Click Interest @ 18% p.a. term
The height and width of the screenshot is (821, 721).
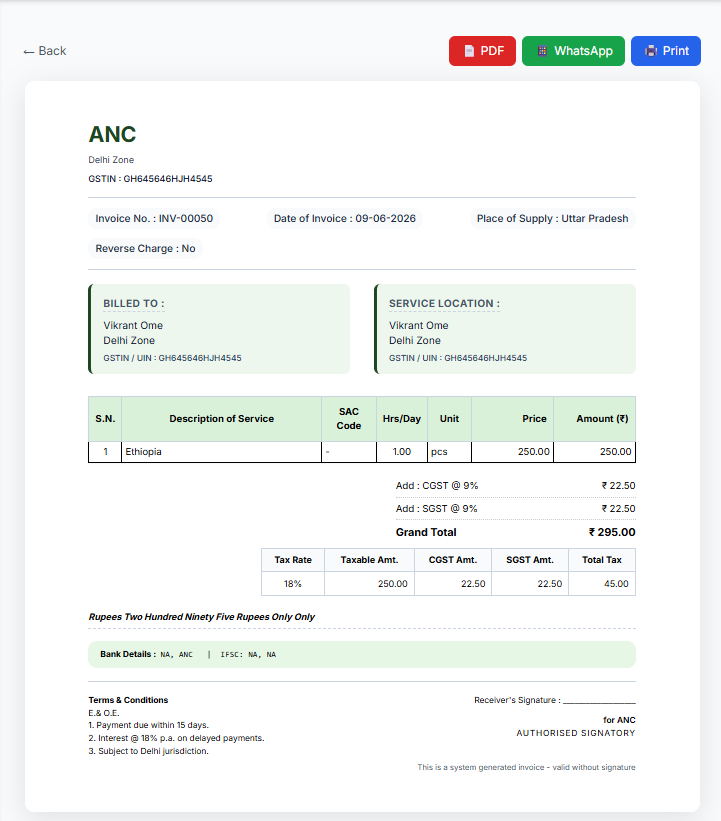pos(176,738)
